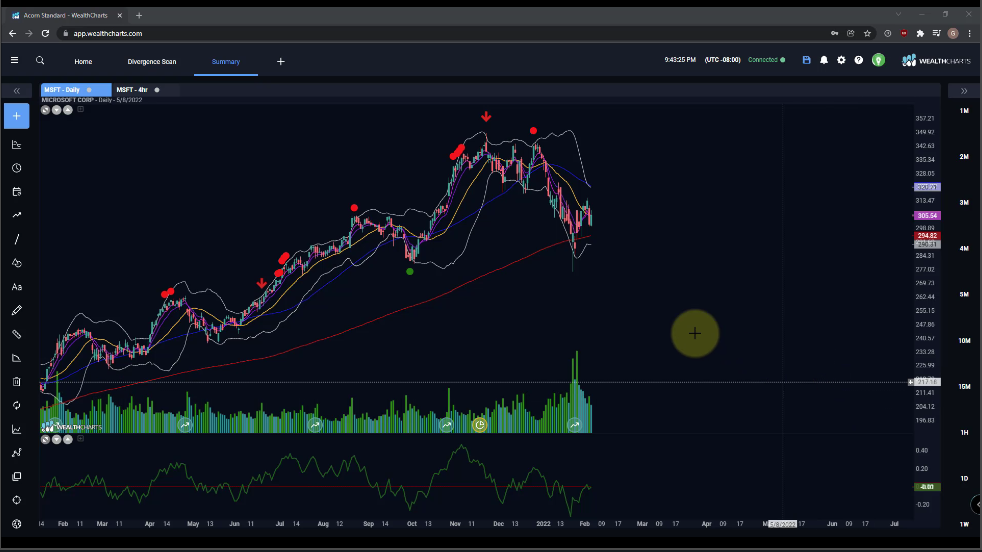The height and width of the screenshot is (552, 982).
Task: Choose the 2M option in right panel
Action: coord(964,157)
